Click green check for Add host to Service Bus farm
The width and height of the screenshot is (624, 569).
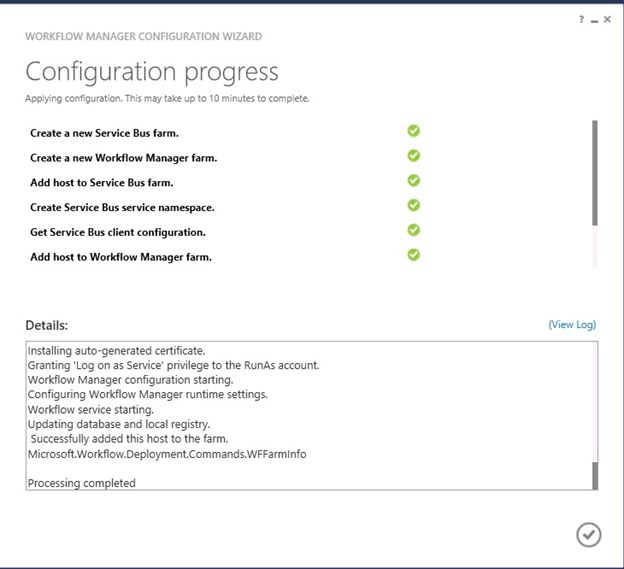coord(413,181)
